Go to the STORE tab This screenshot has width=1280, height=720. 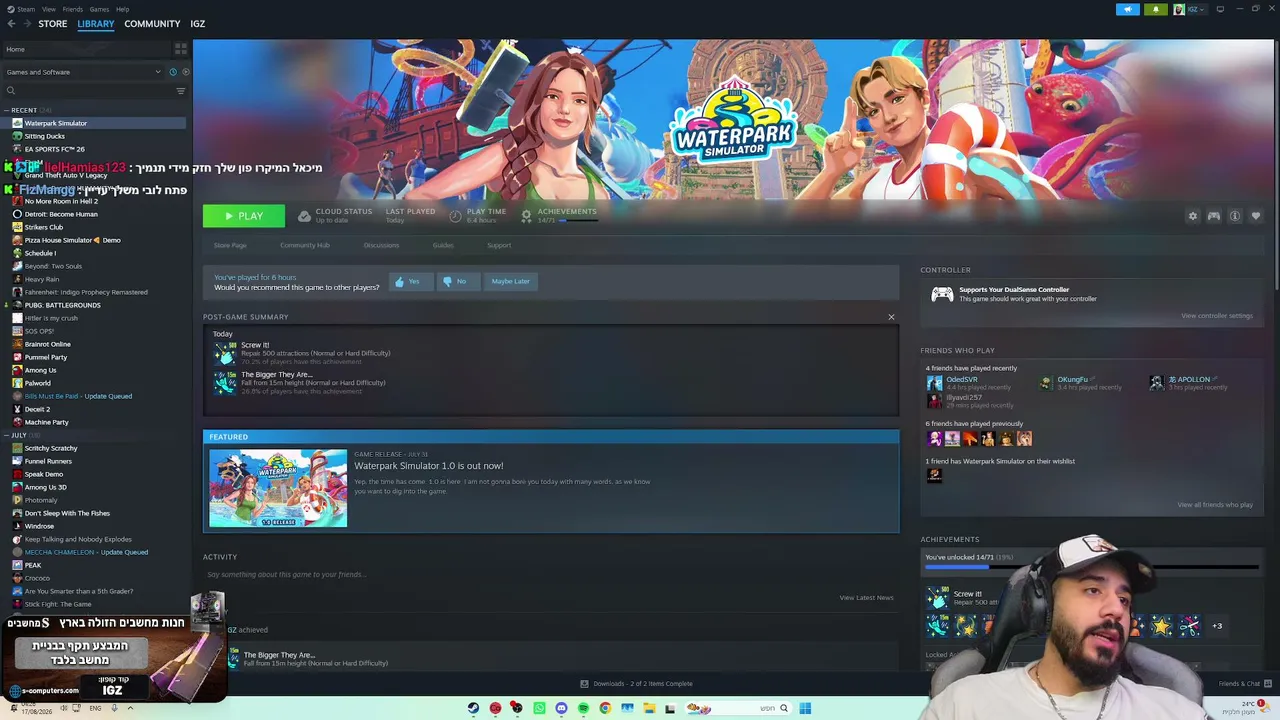pyautogui.click(x=53, y=24)
